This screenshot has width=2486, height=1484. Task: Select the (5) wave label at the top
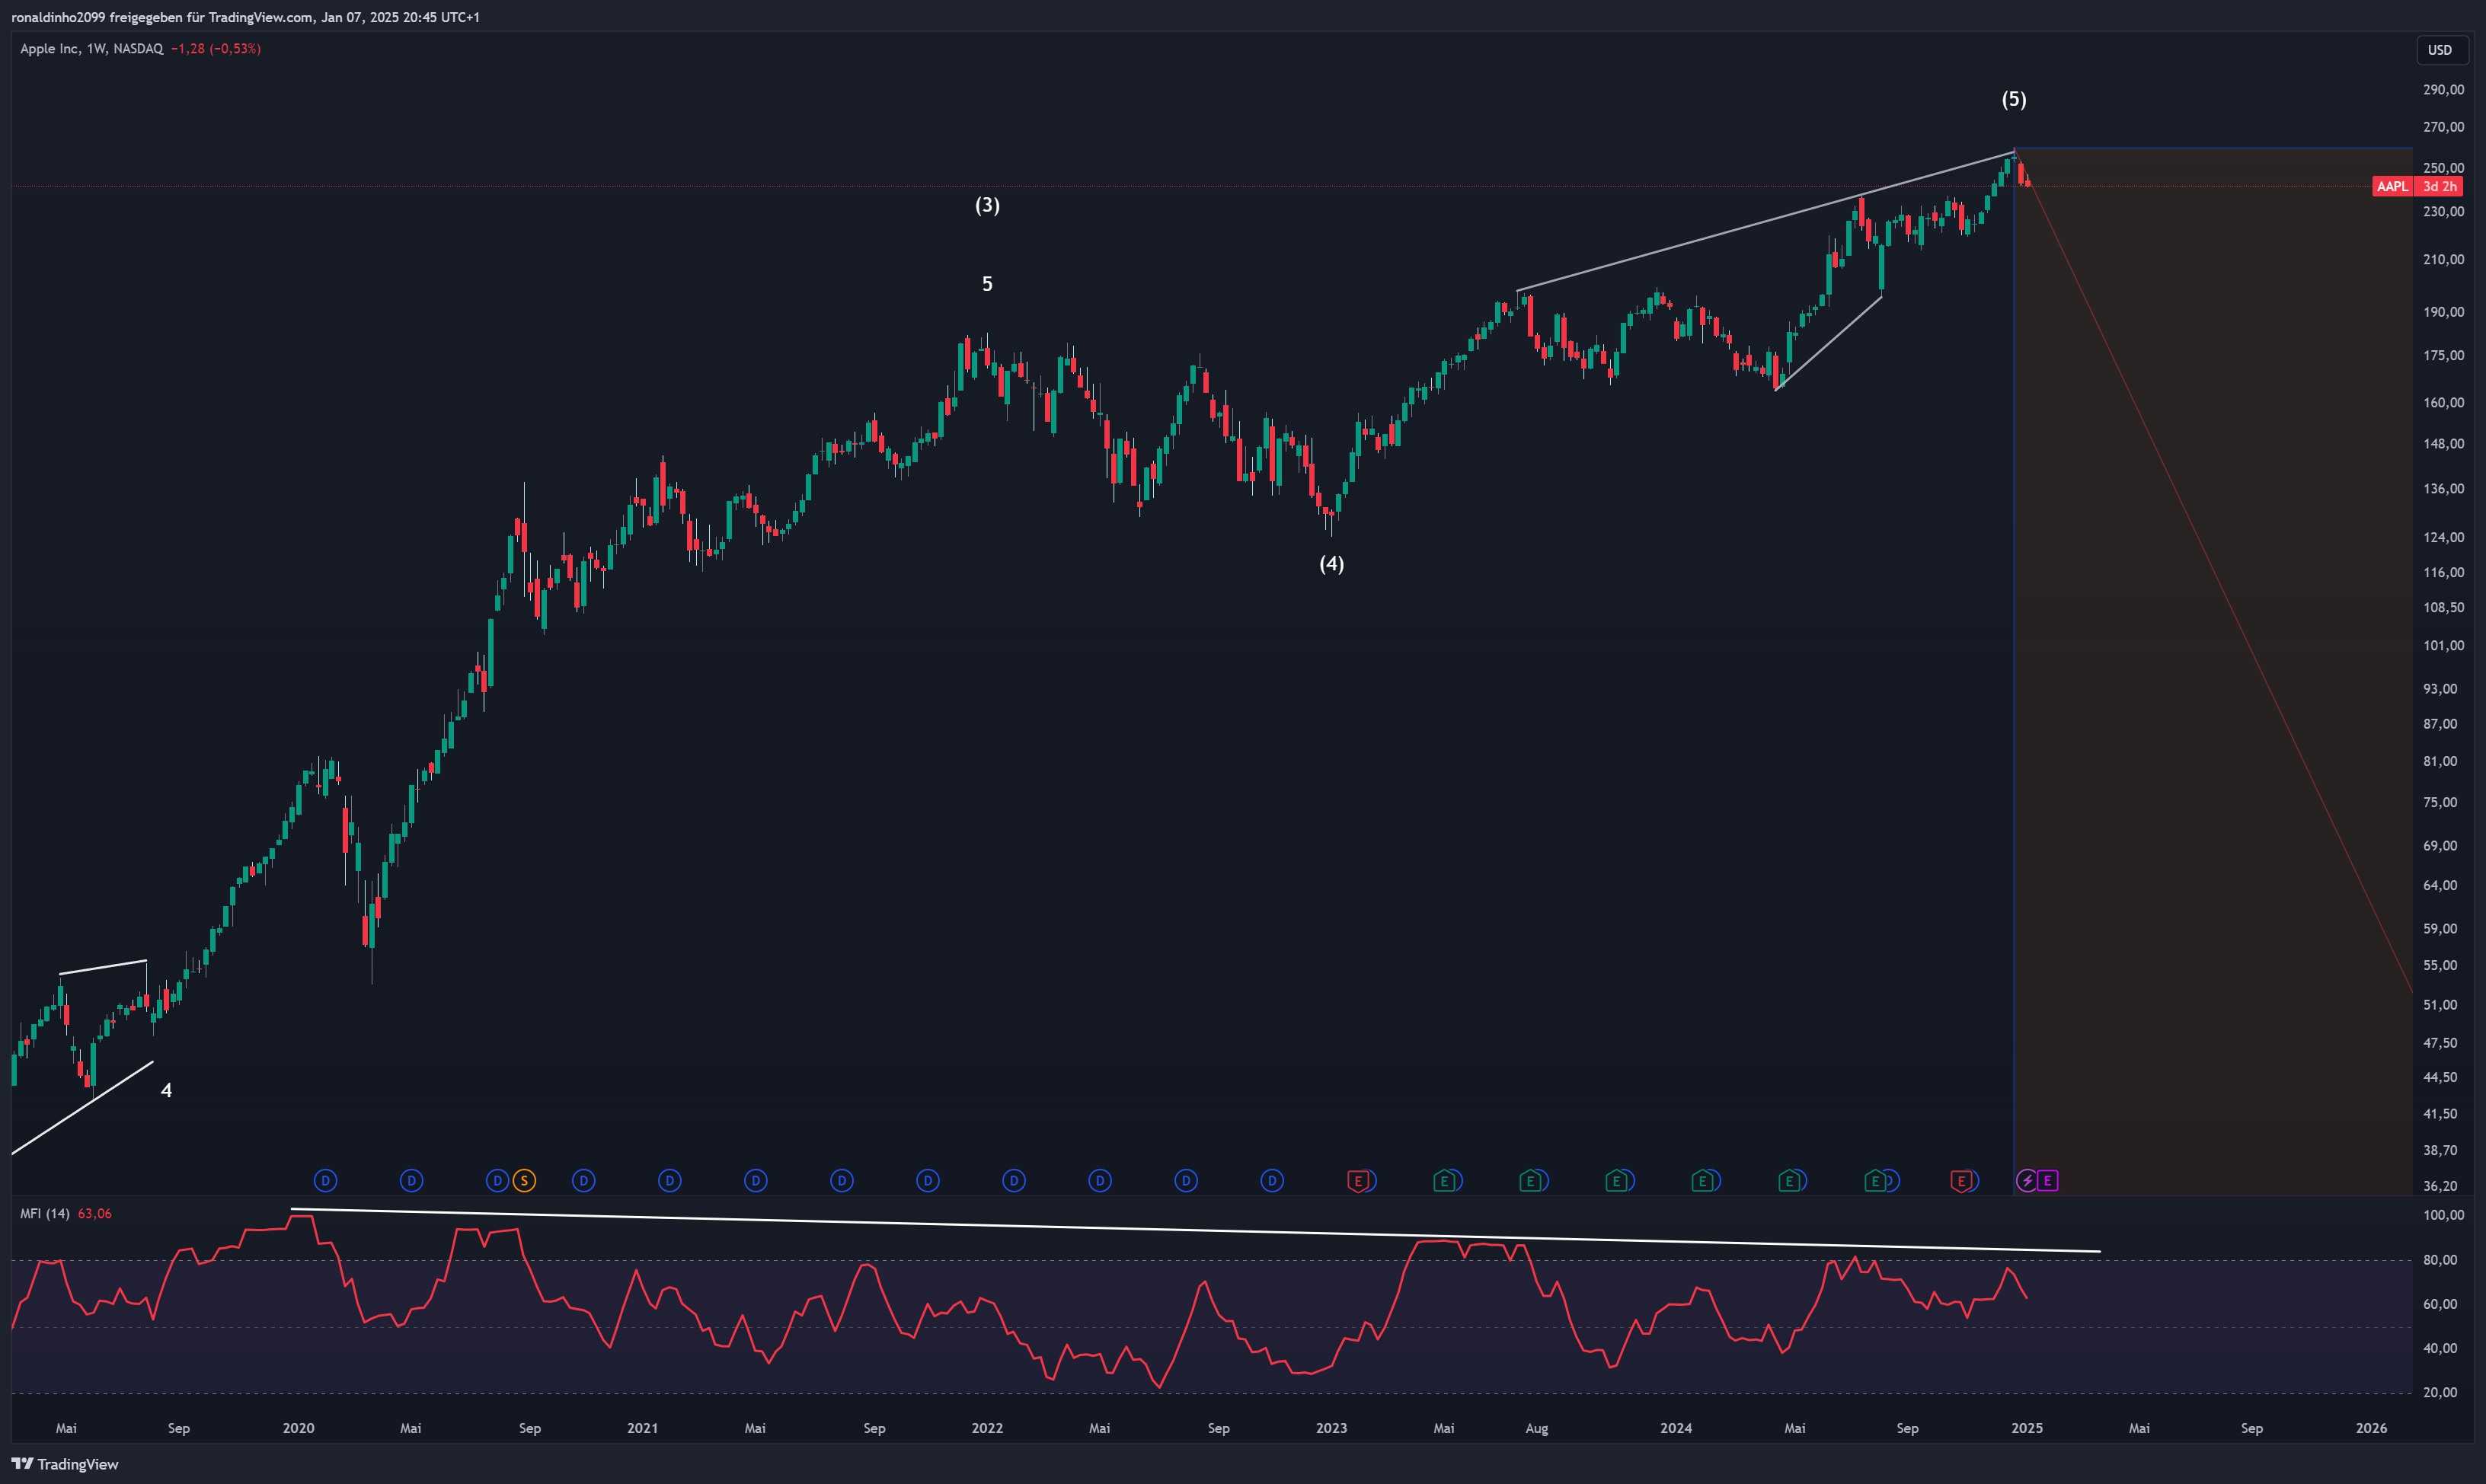[x=2013, y=99]
